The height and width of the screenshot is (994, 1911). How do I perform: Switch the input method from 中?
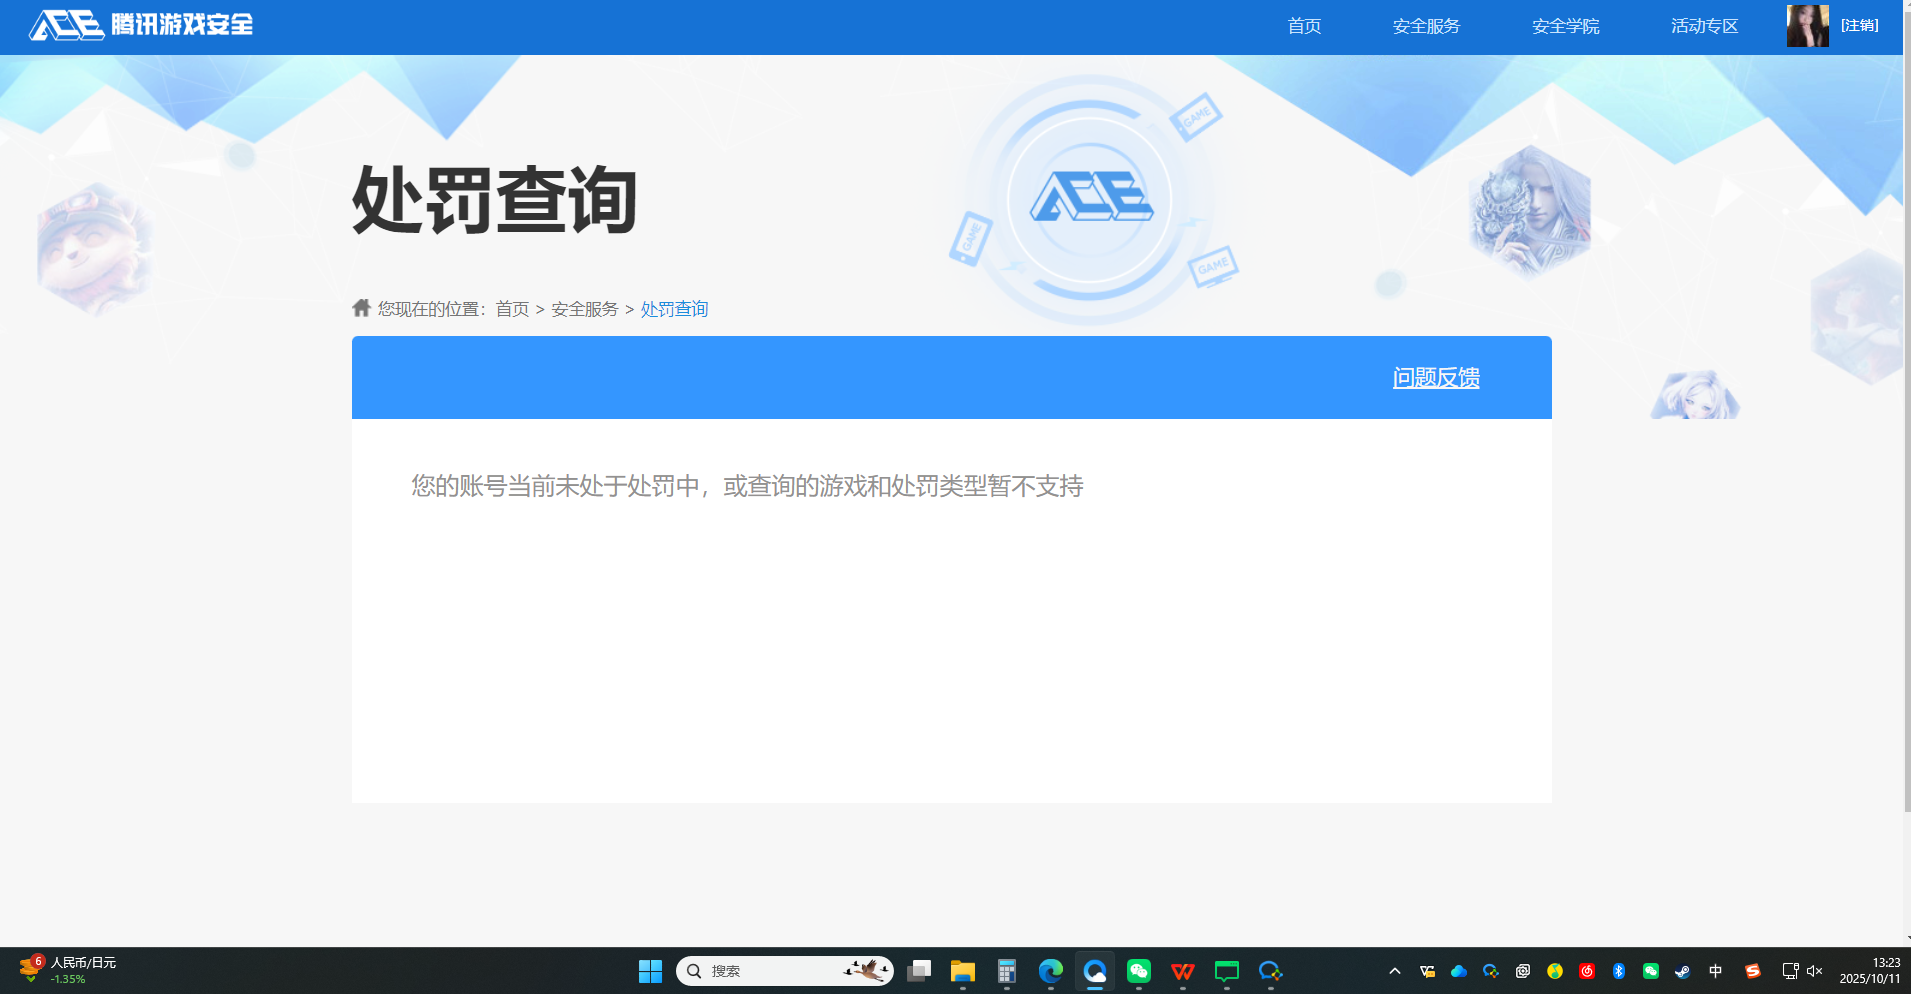coord(1715,970)
